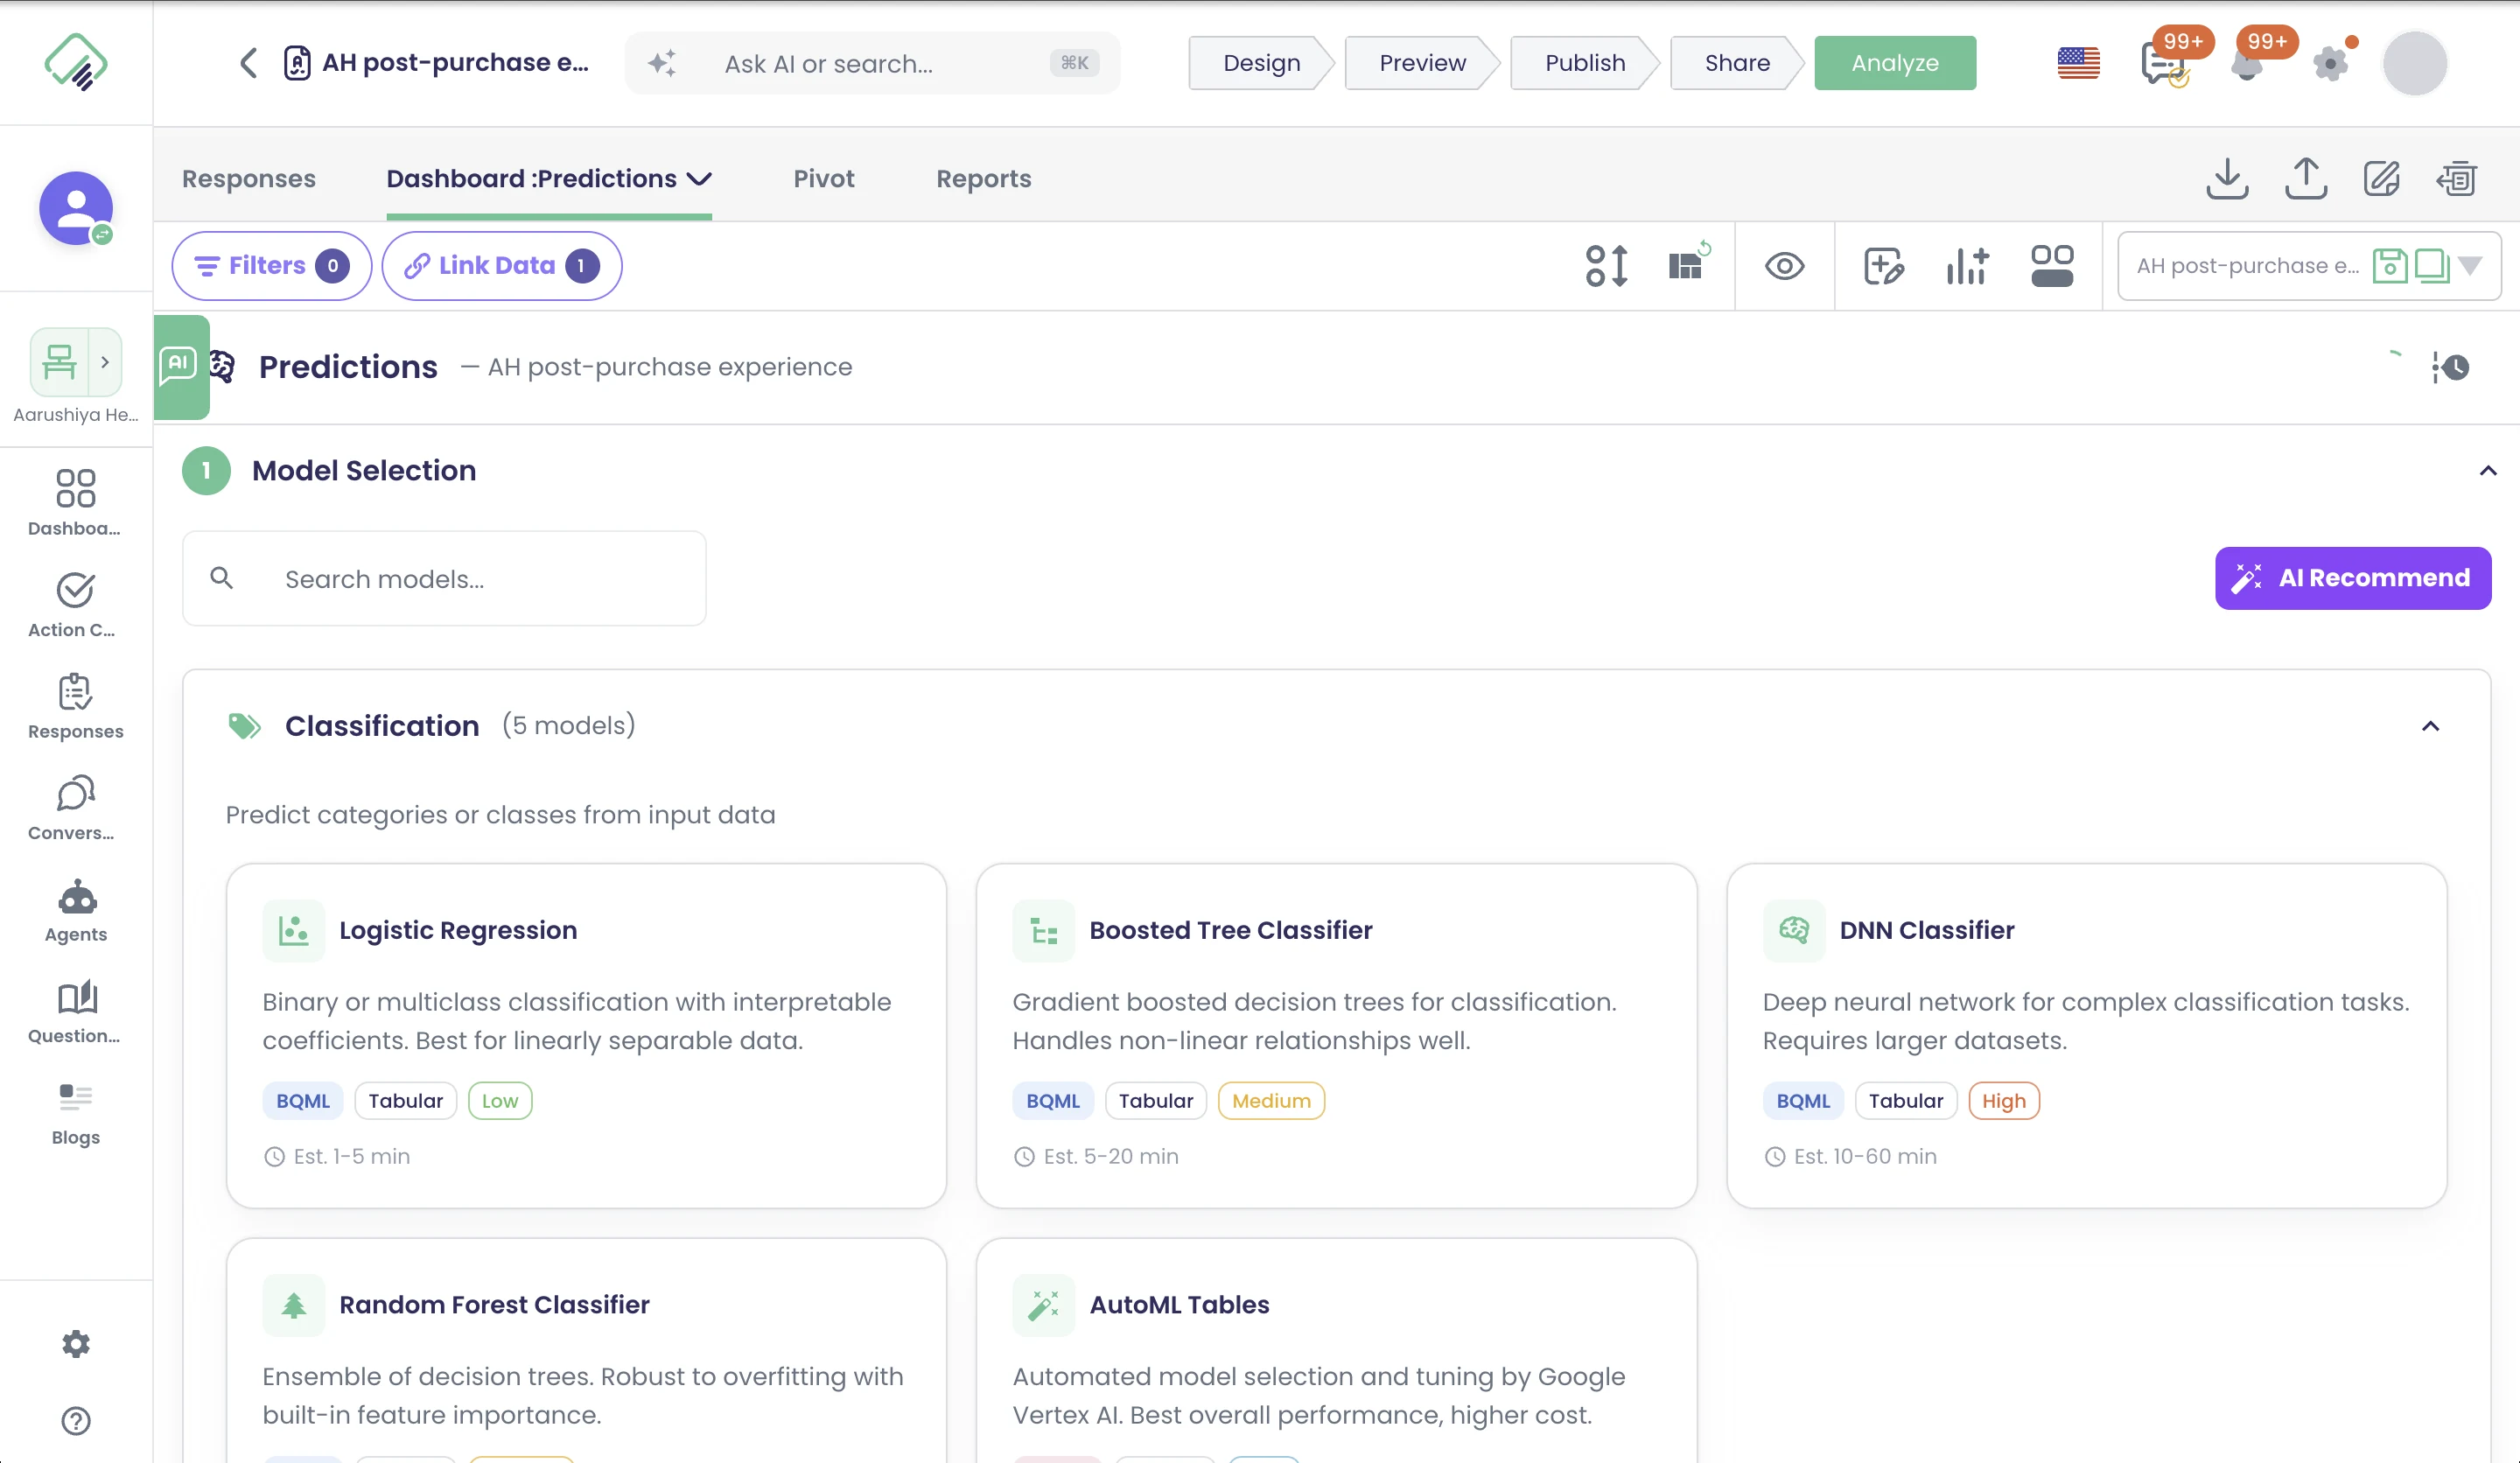
Task: Click the Ask AI or search box
Action: pos(872,63)
